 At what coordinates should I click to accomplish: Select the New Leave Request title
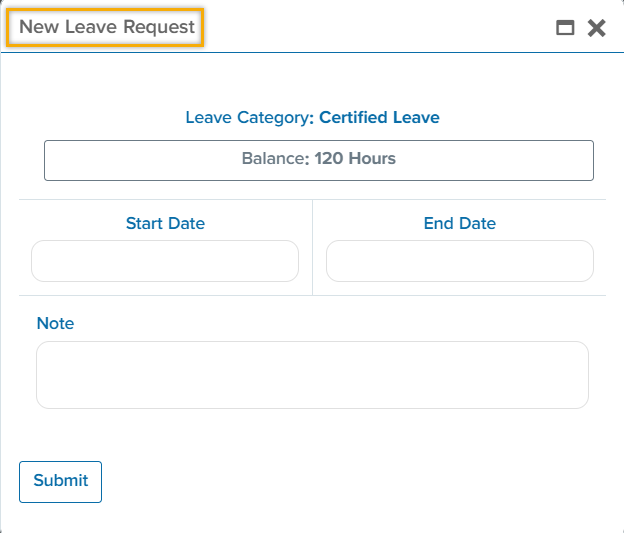tap(107, 27)
